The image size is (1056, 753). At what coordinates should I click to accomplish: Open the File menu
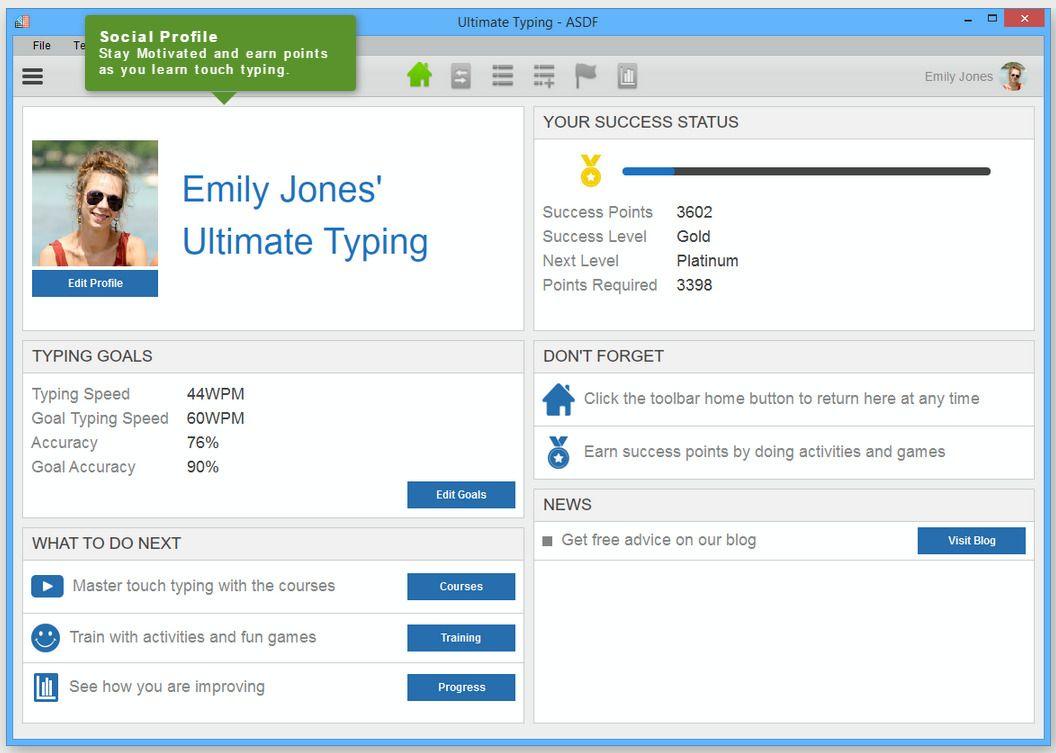(x=42, y=45)
